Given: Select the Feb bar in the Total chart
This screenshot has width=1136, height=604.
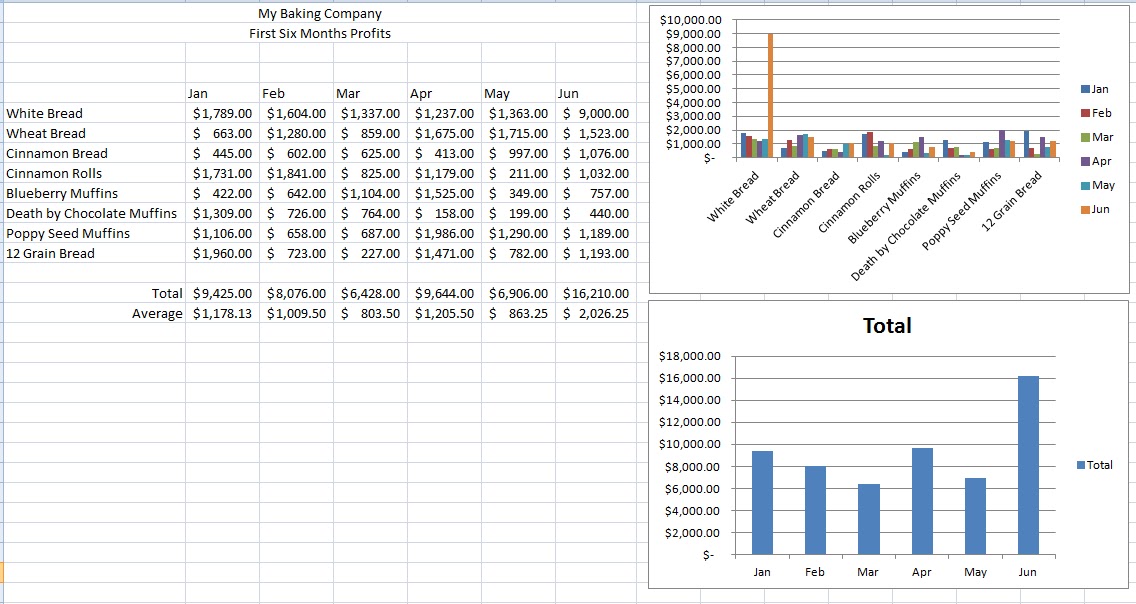Looking at the screenshot, I should click(815, 511).
